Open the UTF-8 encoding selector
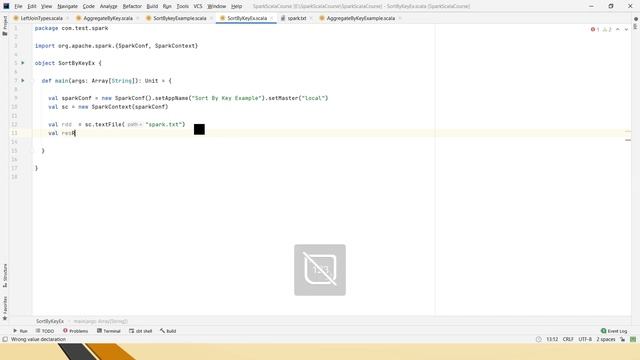Viewport: 640px width, 360px height. pos(585,339)
